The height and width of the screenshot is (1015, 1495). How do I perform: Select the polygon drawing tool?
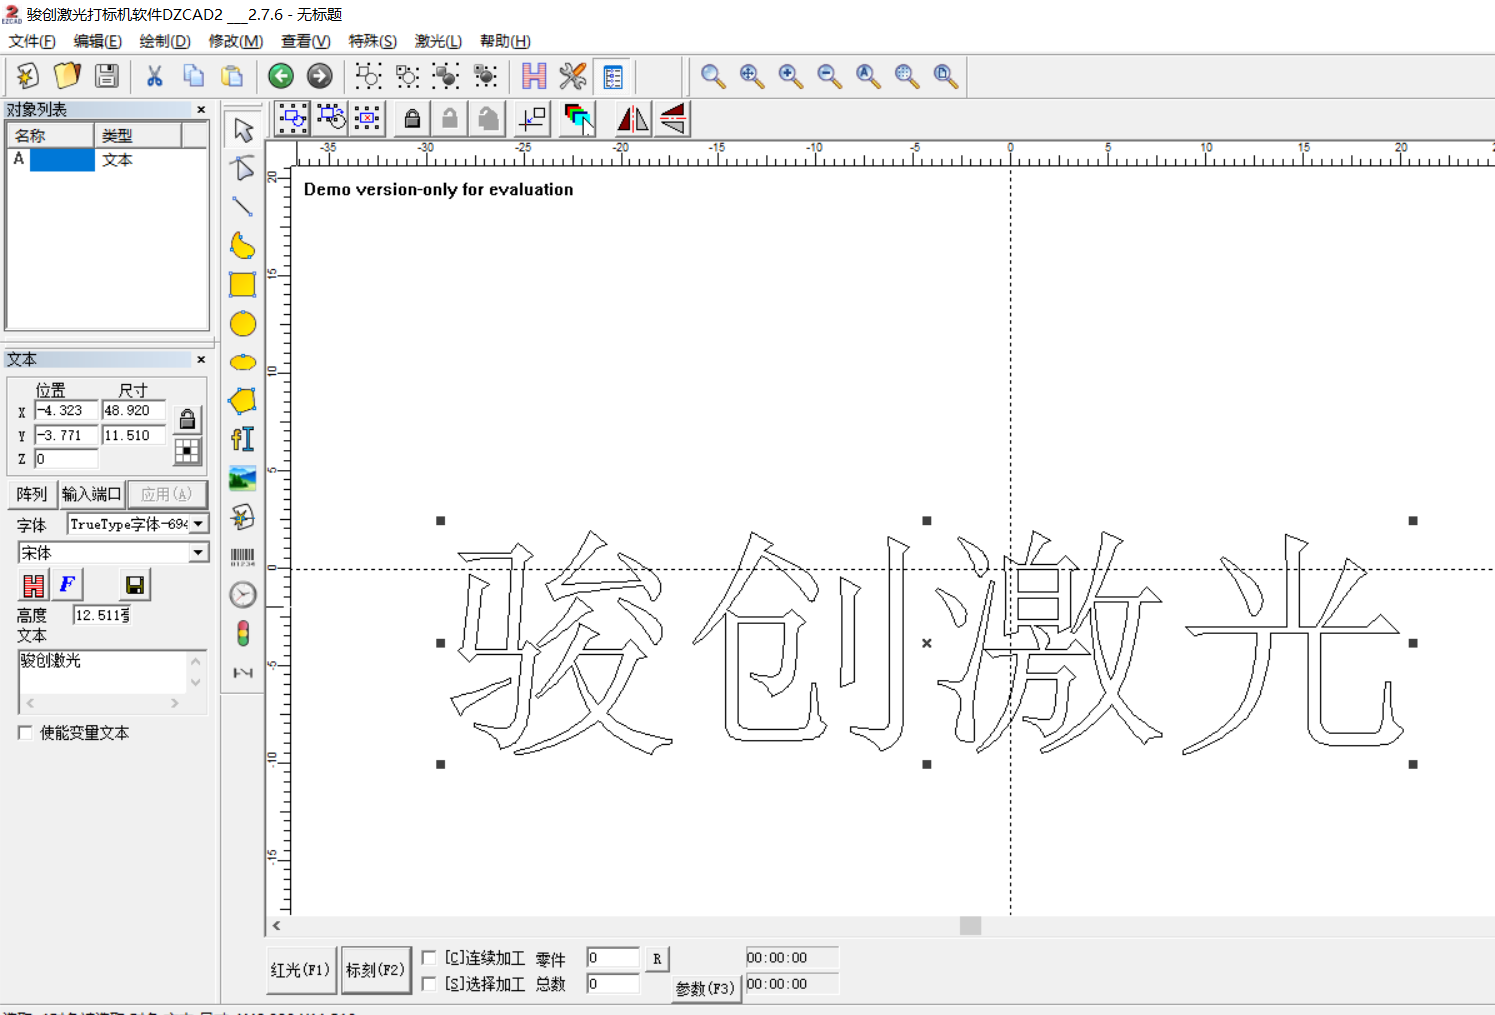pyautogui.click(x=243, y=401)
